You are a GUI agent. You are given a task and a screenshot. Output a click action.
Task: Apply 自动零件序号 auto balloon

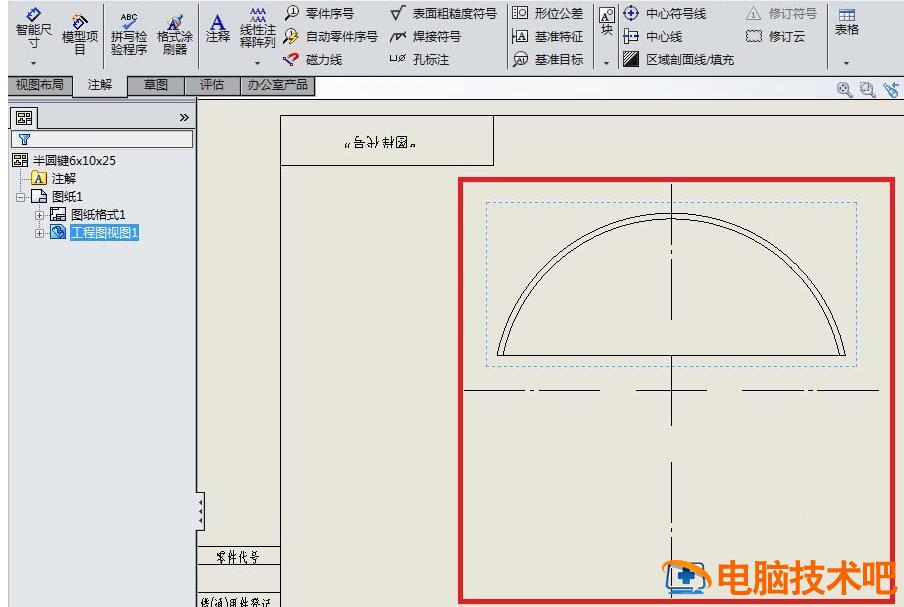point(330,36)
